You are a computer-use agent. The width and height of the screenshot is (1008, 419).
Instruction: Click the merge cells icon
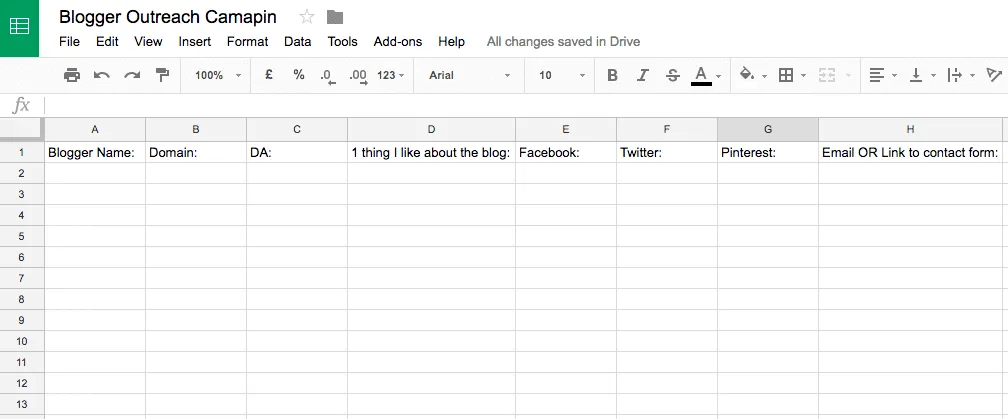click(x=827, y=75)
